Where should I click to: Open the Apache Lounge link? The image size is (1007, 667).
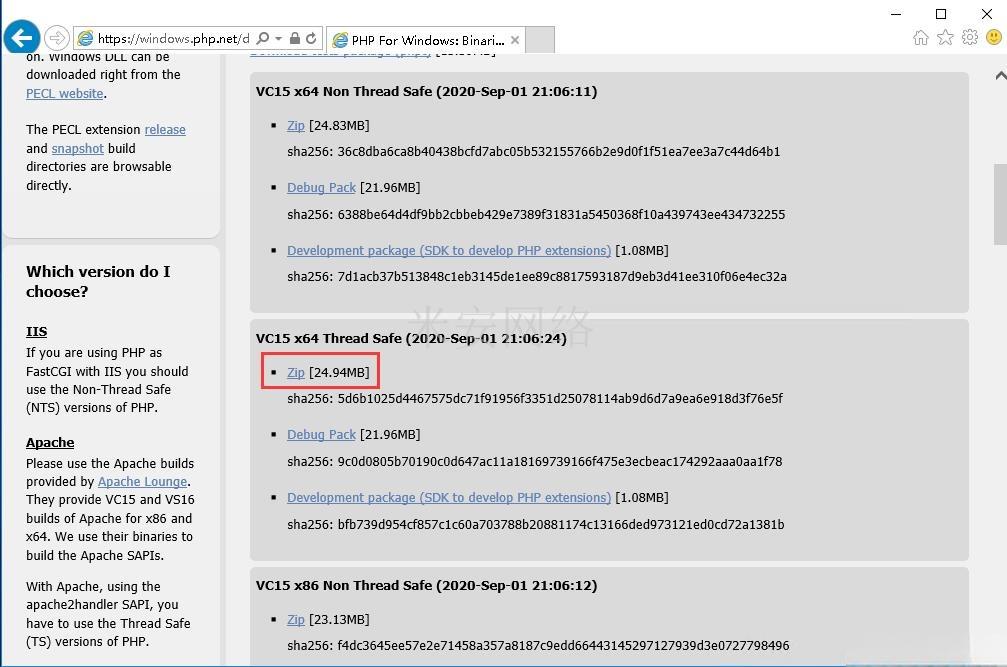[143, 481]
